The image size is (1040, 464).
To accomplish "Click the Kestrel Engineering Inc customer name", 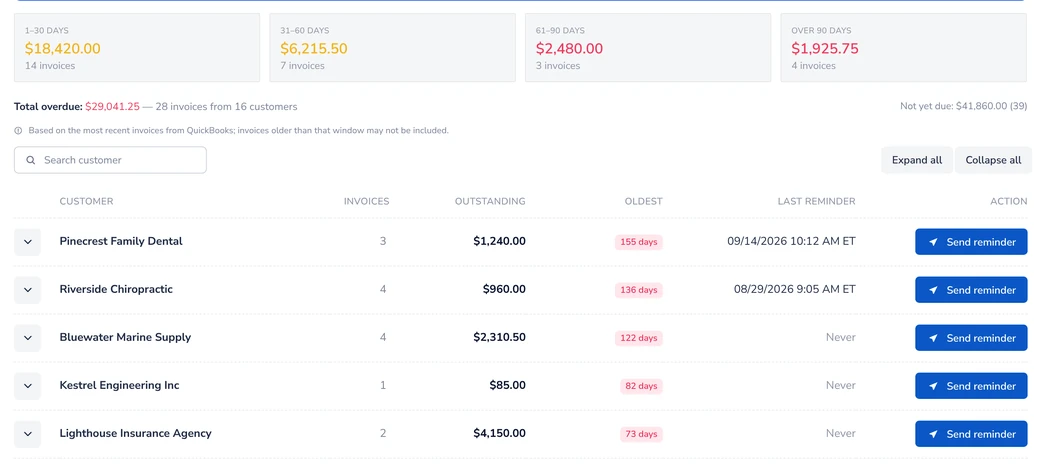I will 119,385.
